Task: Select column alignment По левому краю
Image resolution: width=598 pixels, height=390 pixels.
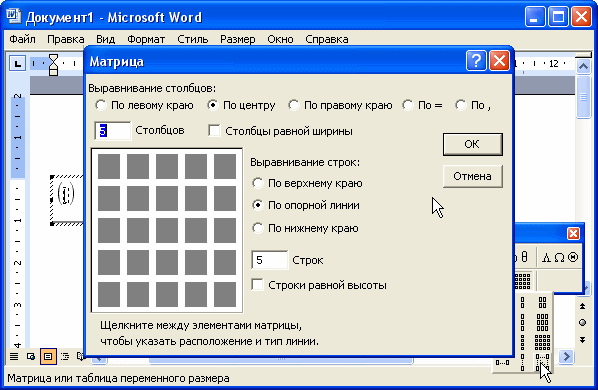Action: click(144, 105)
